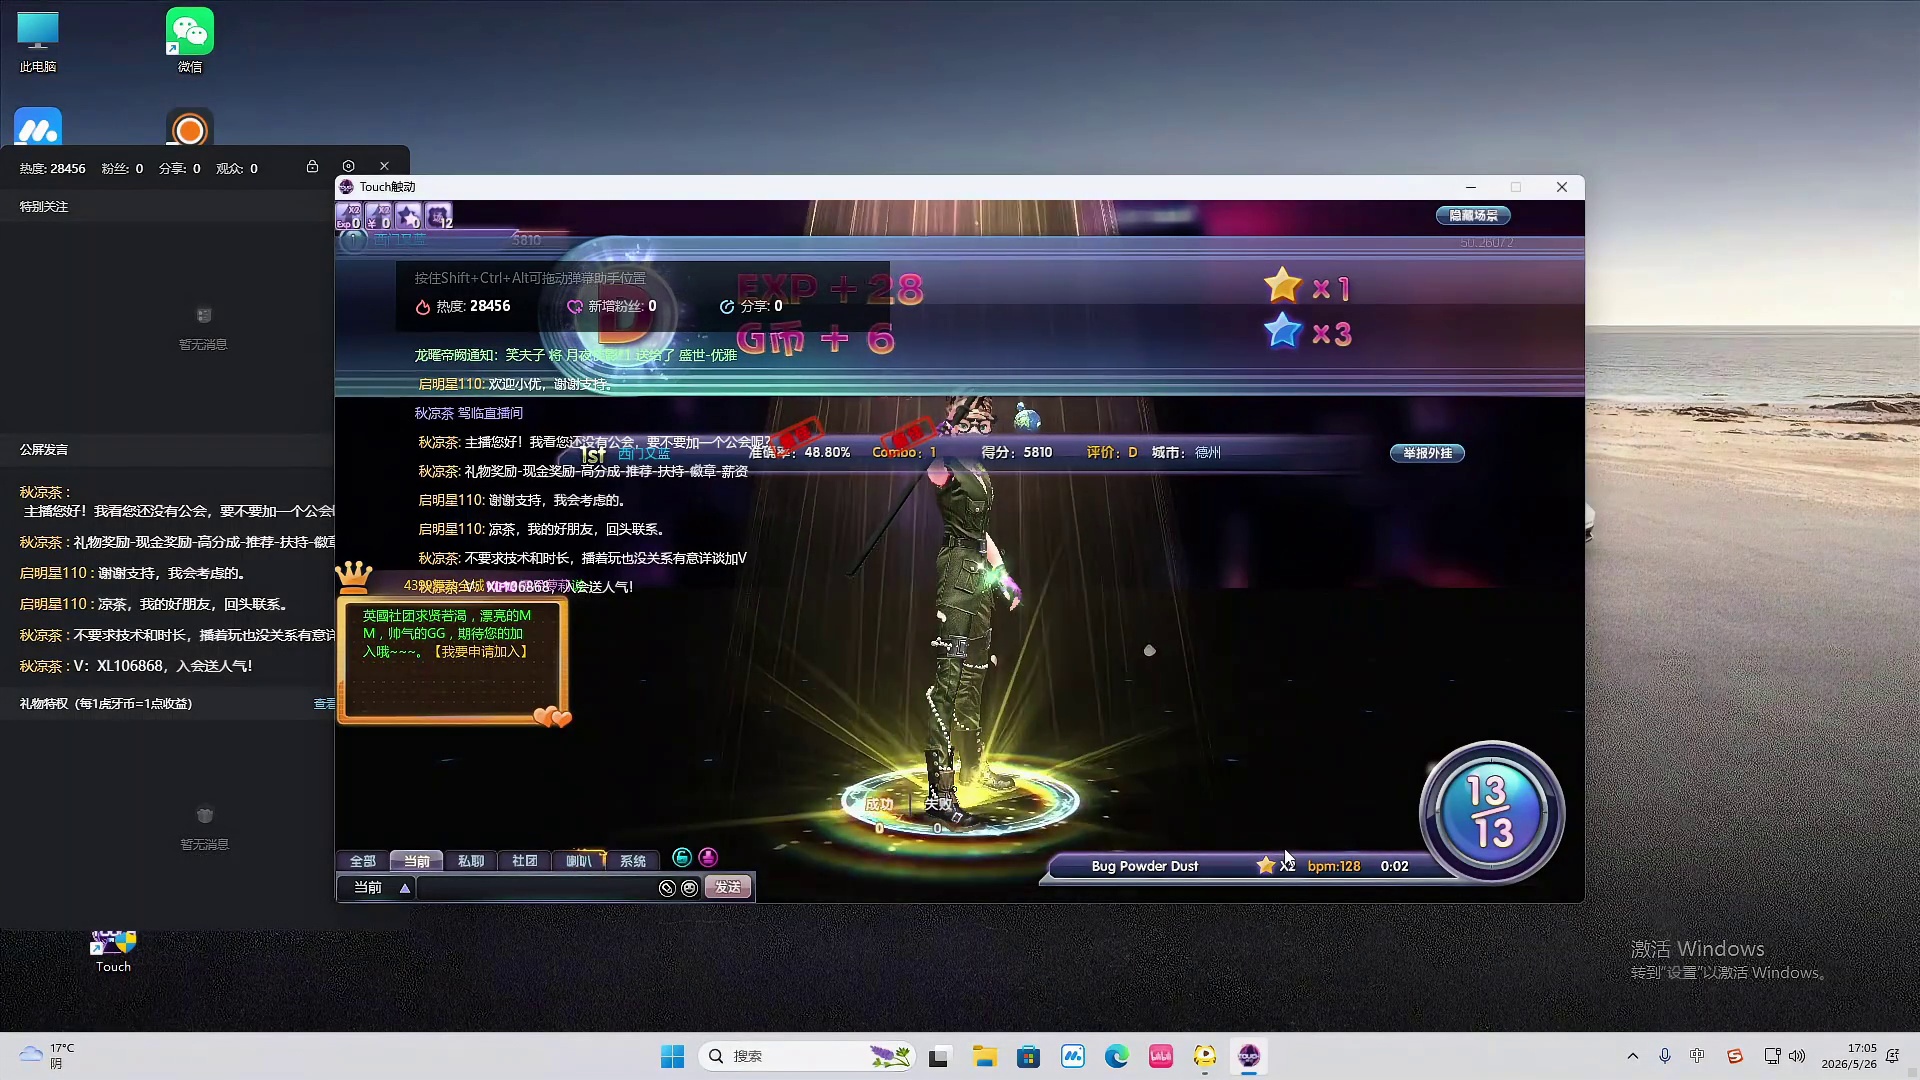Click the taskbar 搜索 search box
This screenshot has width=1920, height=1080.
click(x=808, y=1056)
